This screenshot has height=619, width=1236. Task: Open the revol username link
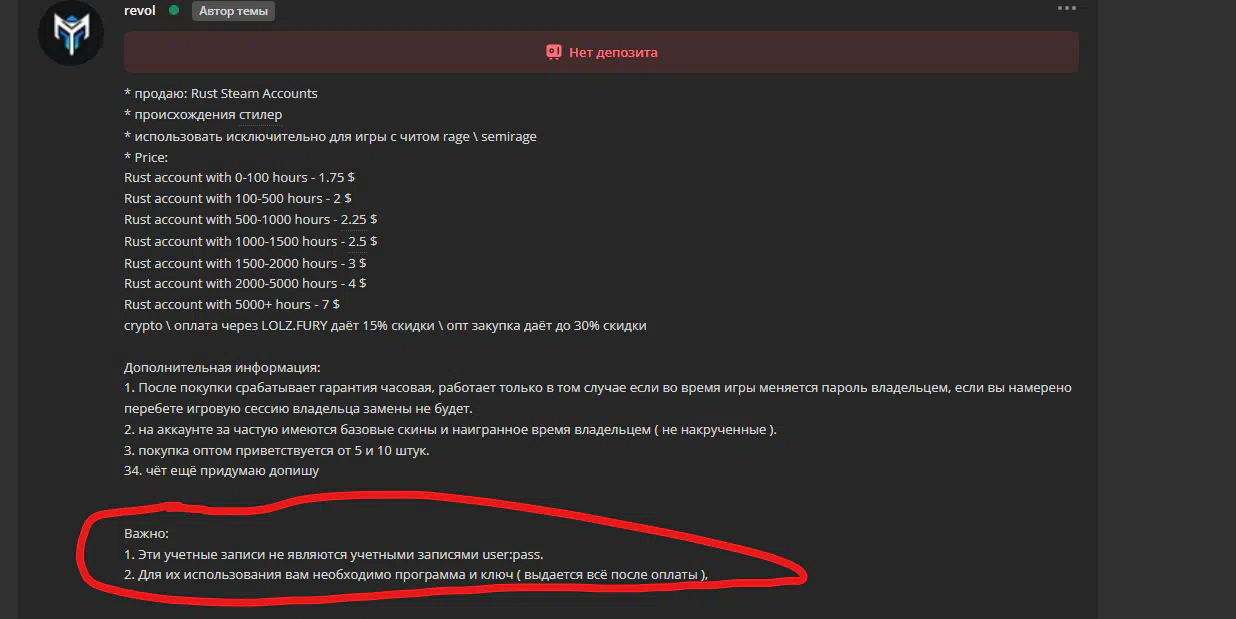[140, 10]
